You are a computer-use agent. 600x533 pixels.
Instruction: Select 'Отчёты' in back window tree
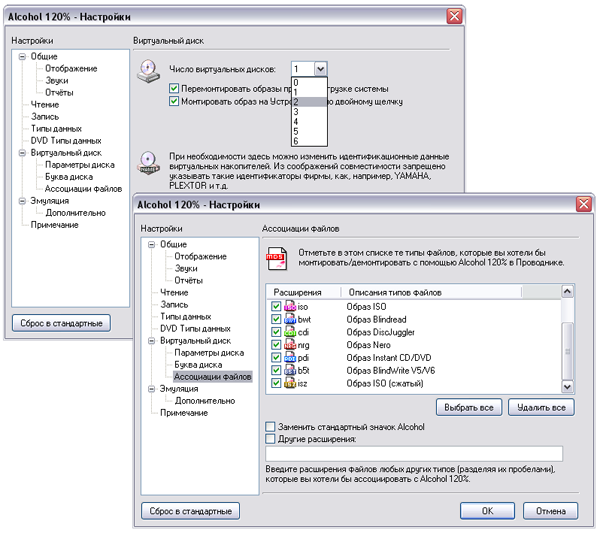click(59, 93)
